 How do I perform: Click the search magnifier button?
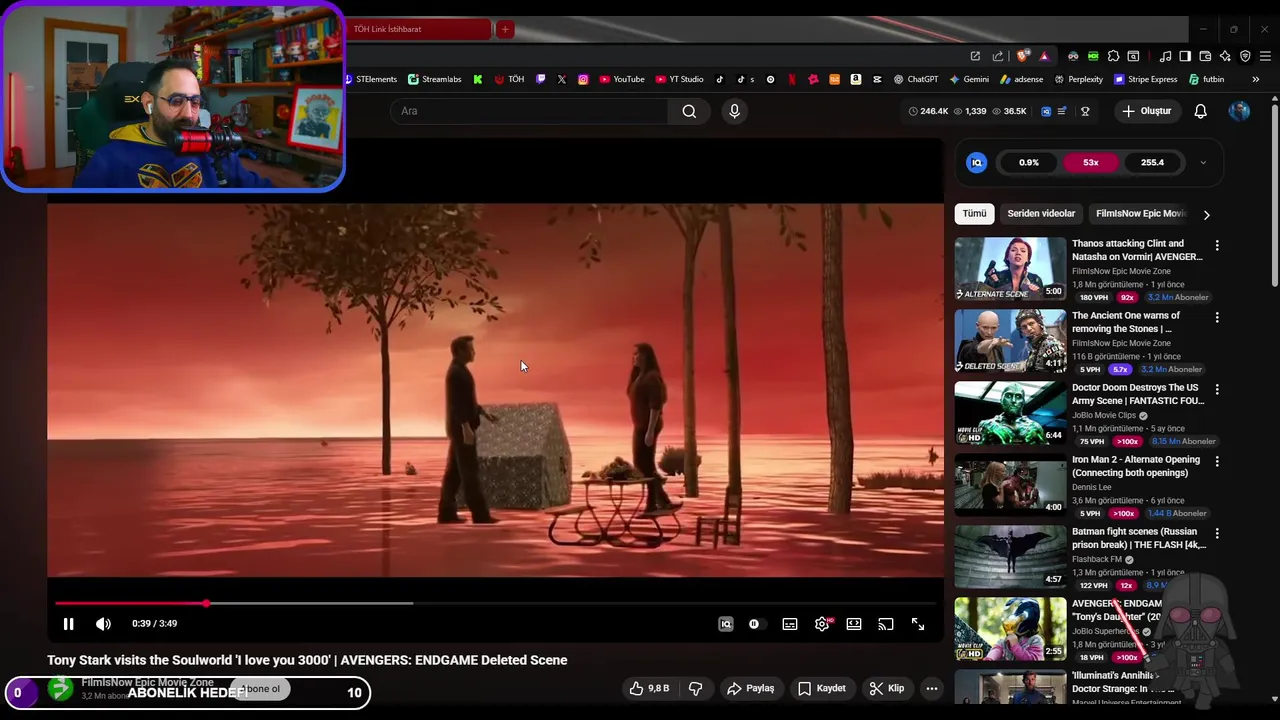(x=689, y=111)
